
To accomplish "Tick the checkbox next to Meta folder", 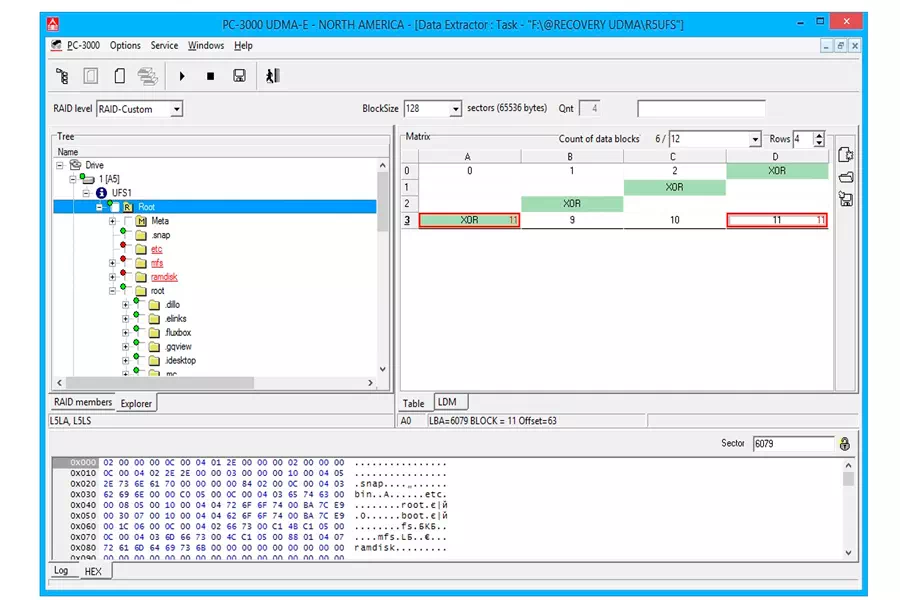I will [x=129, y=221].
